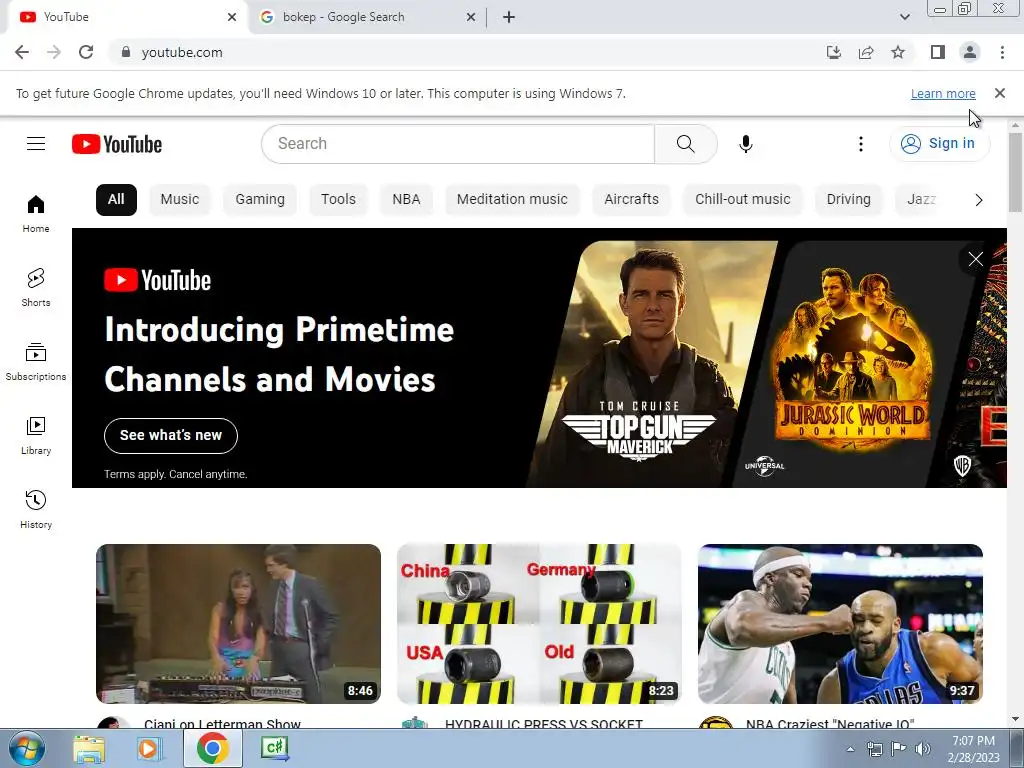Click the install app icon in address bar
Screen dimensions: 1024x768
834,52
